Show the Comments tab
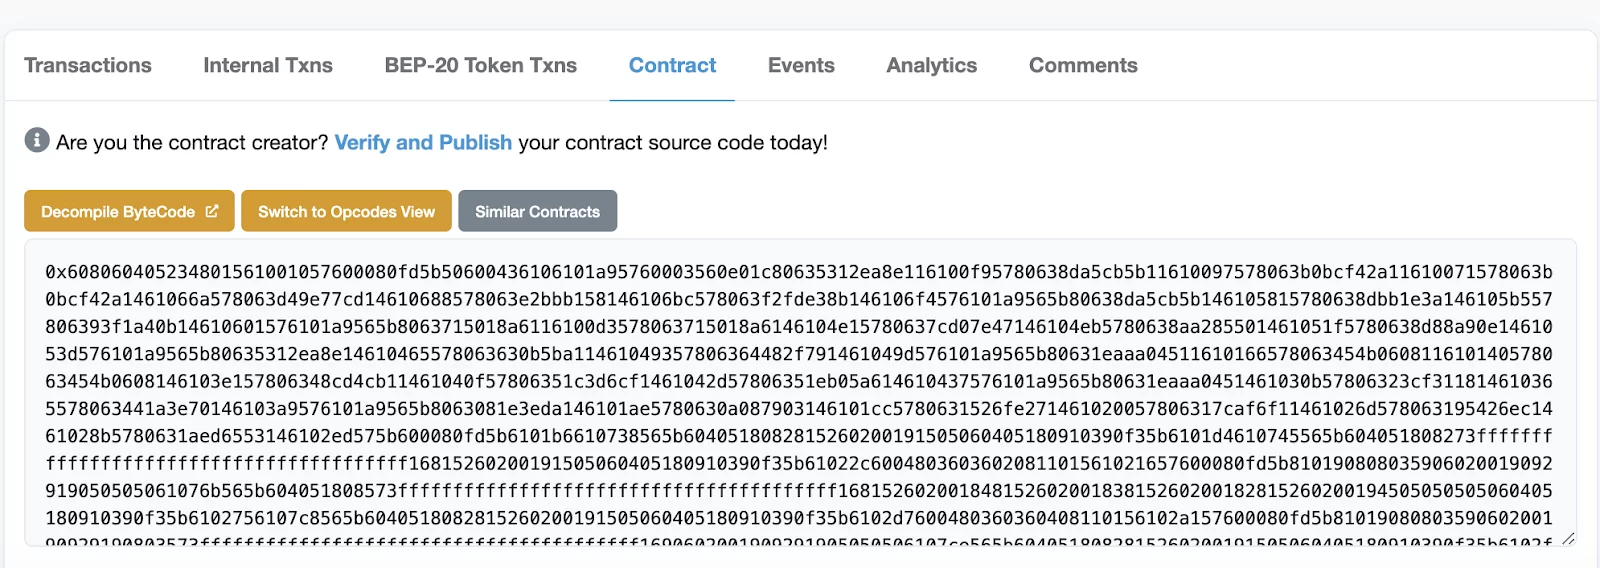The image size is (1600, 568). pyautogui.click(x=1083, y=65)
